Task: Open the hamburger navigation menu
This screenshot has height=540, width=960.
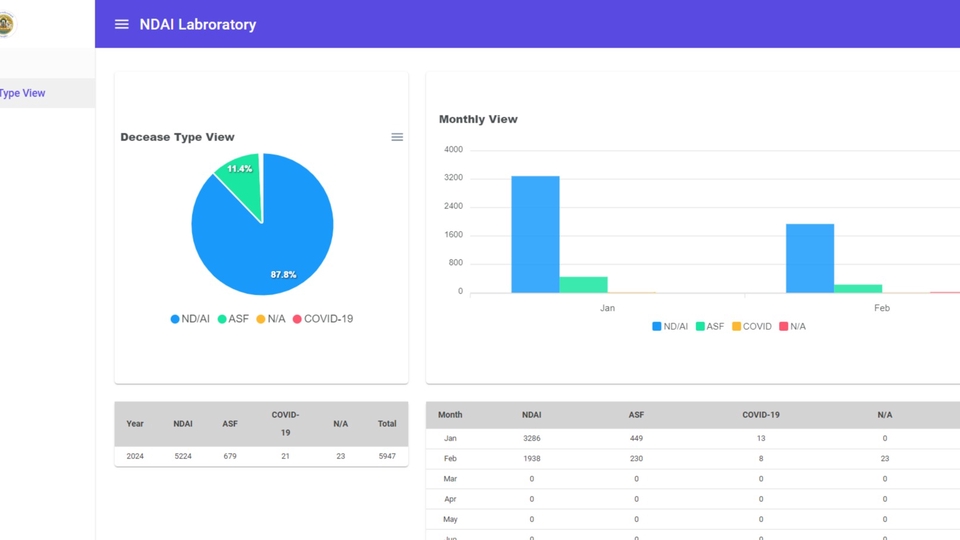Action: [x=122, y=24]
